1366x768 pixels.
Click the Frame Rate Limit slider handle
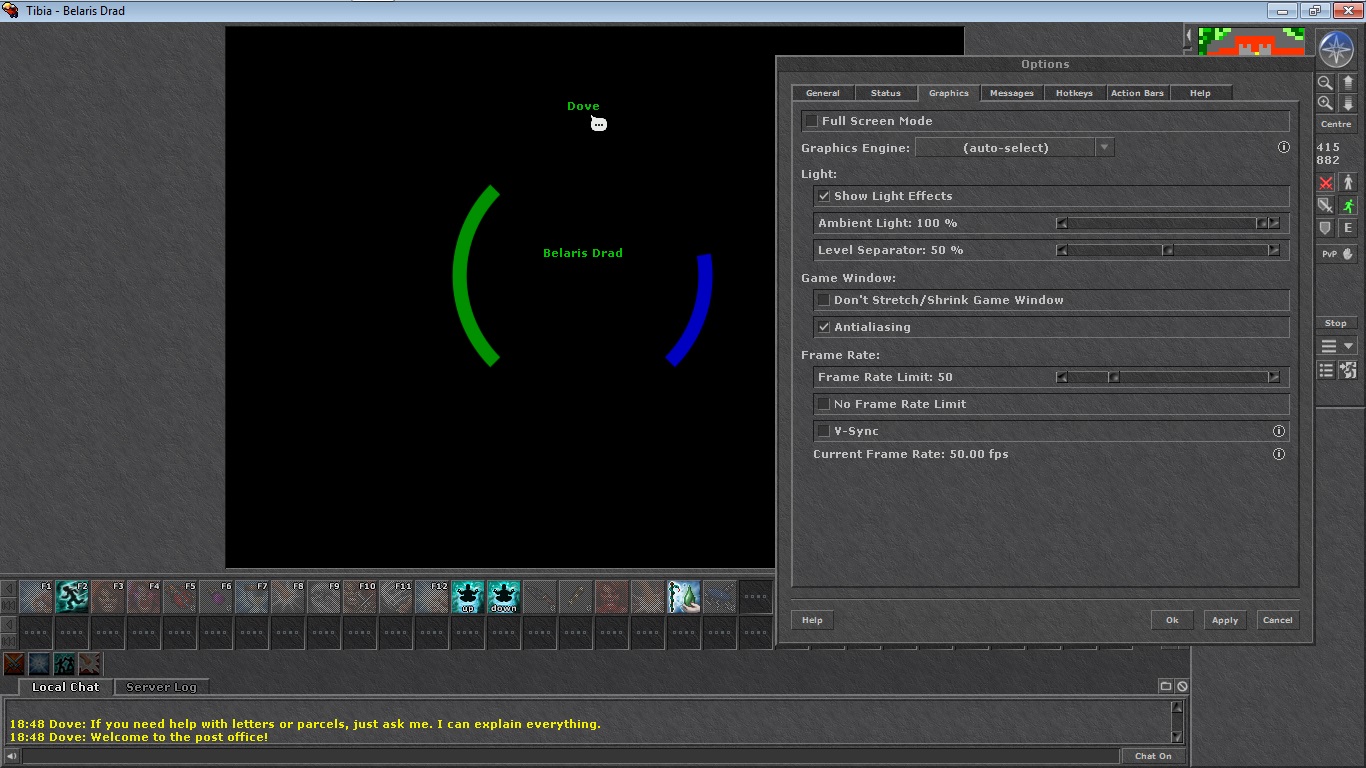[x=1113, y=377]
